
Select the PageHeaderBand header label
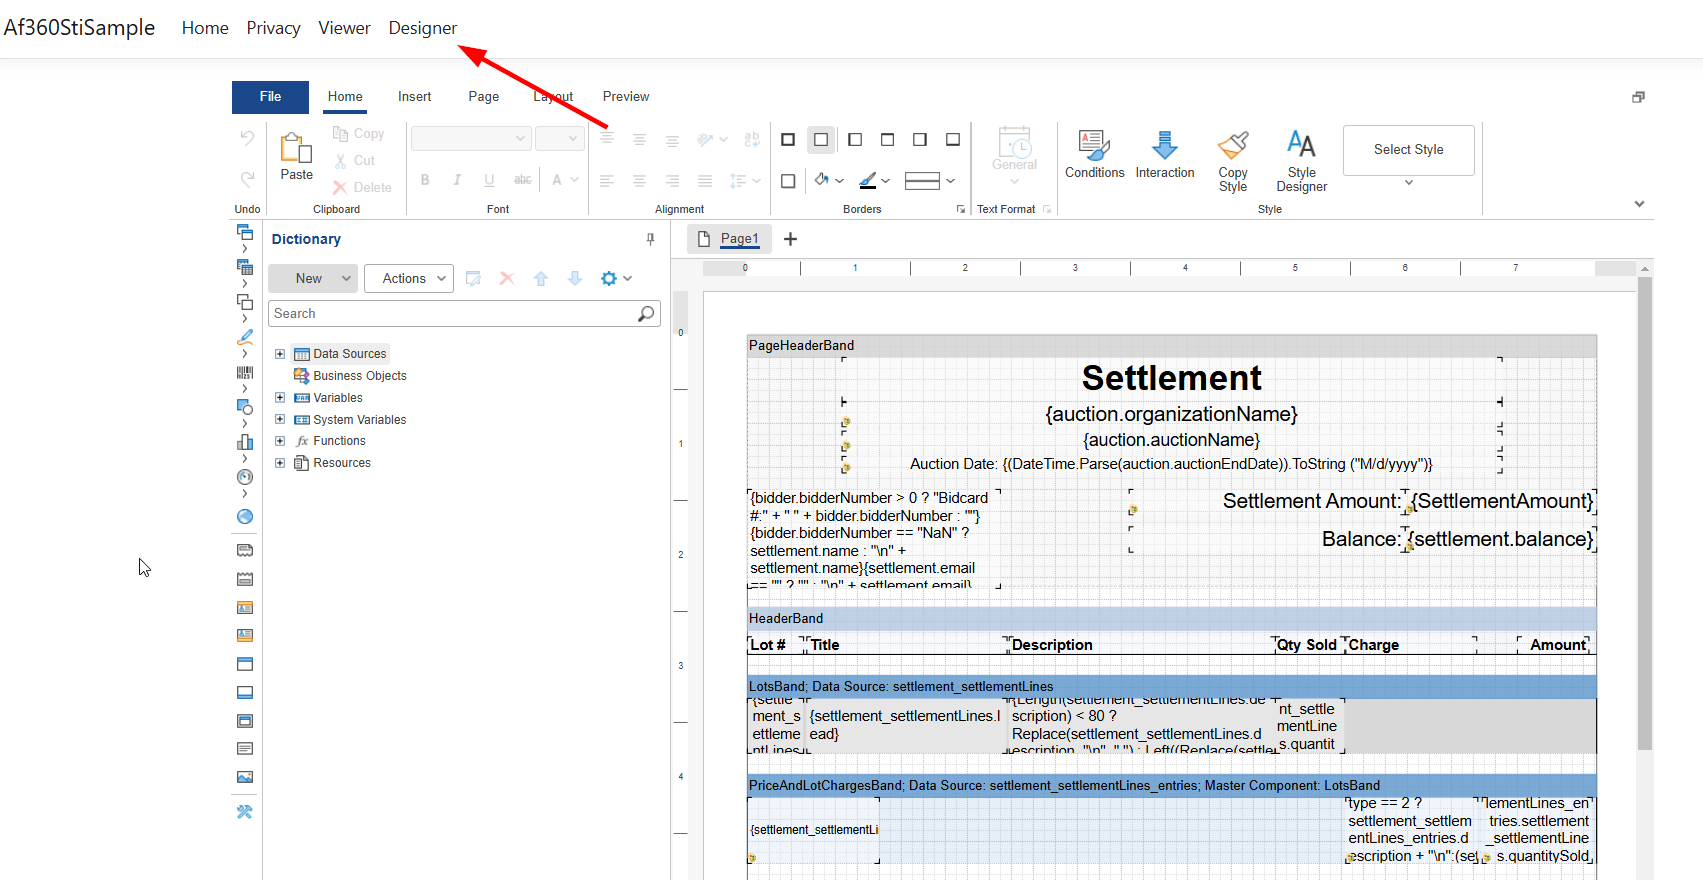tap(801, 346)
